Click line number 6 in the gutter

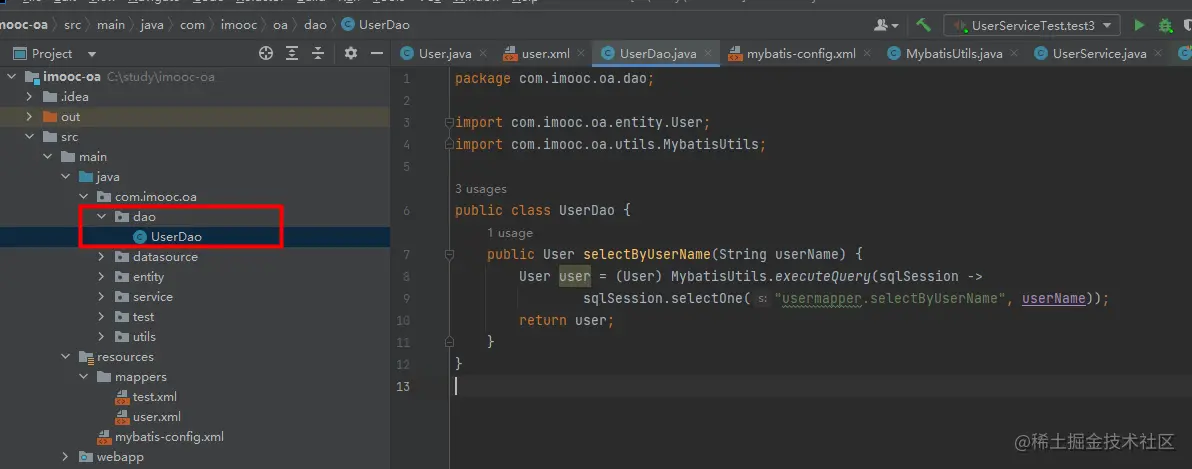point(407,211)
